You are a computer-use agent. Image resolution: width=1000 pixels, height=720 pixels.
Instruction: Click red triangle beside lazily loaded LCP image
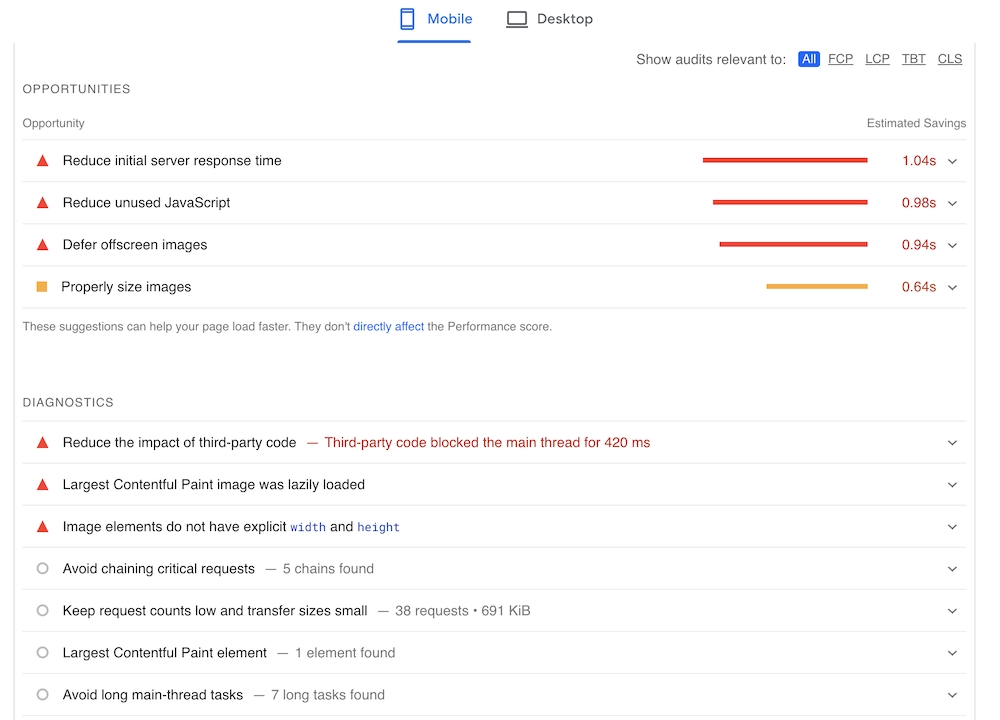tap(43, 485)
